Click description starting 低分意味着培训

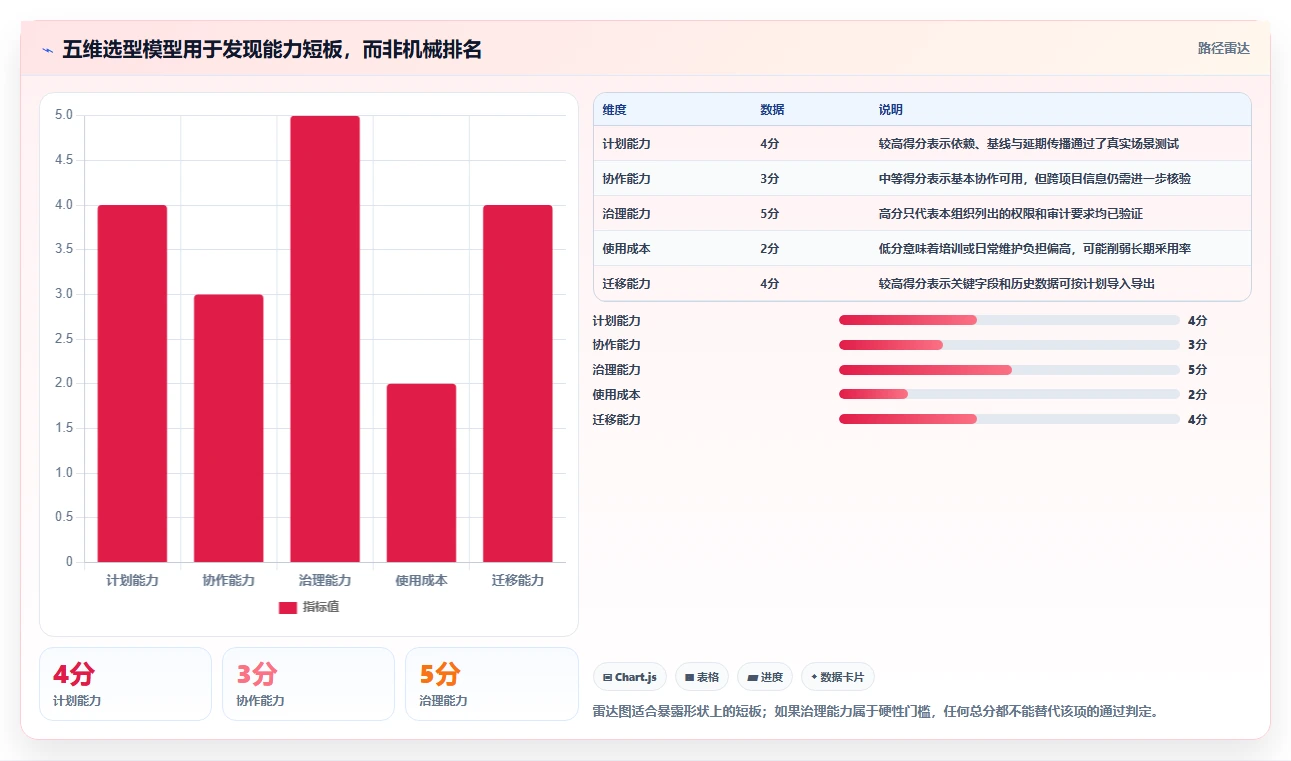tap(1035, 249)
